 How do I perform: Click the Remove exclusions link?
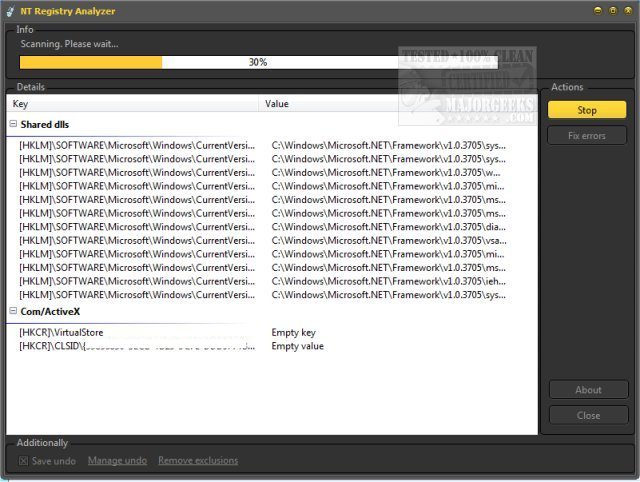[198, 460]
